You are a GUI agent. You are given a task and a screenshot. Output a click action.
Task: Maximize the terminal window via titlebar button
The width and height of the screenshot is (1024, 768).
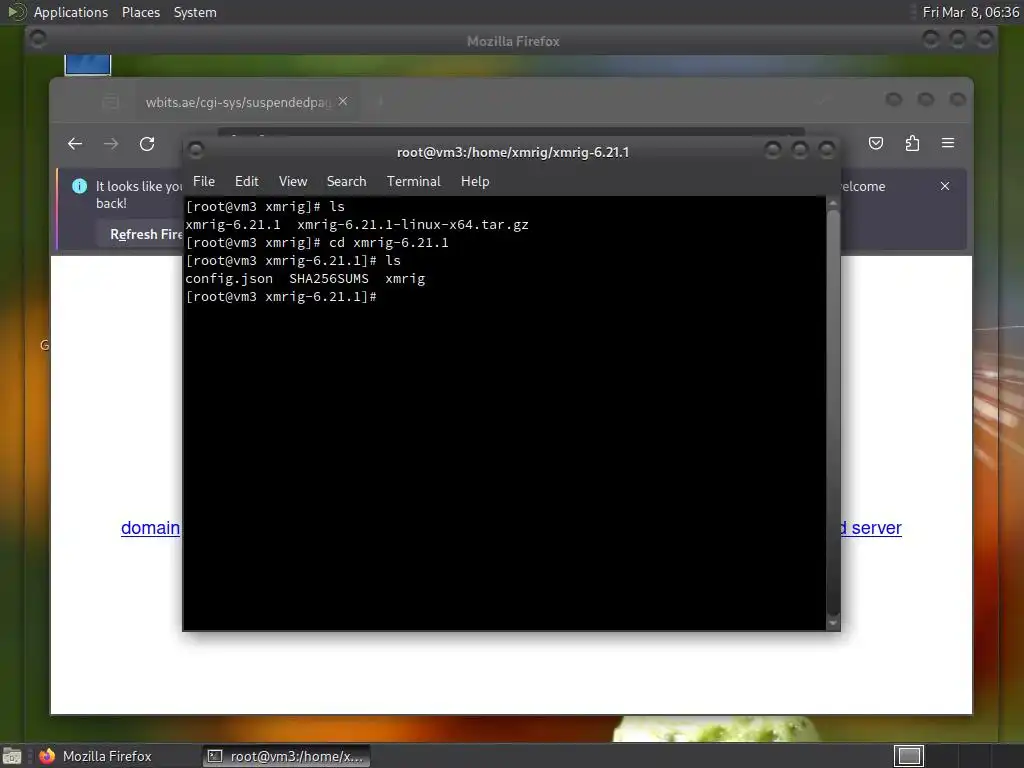[799, 151]
